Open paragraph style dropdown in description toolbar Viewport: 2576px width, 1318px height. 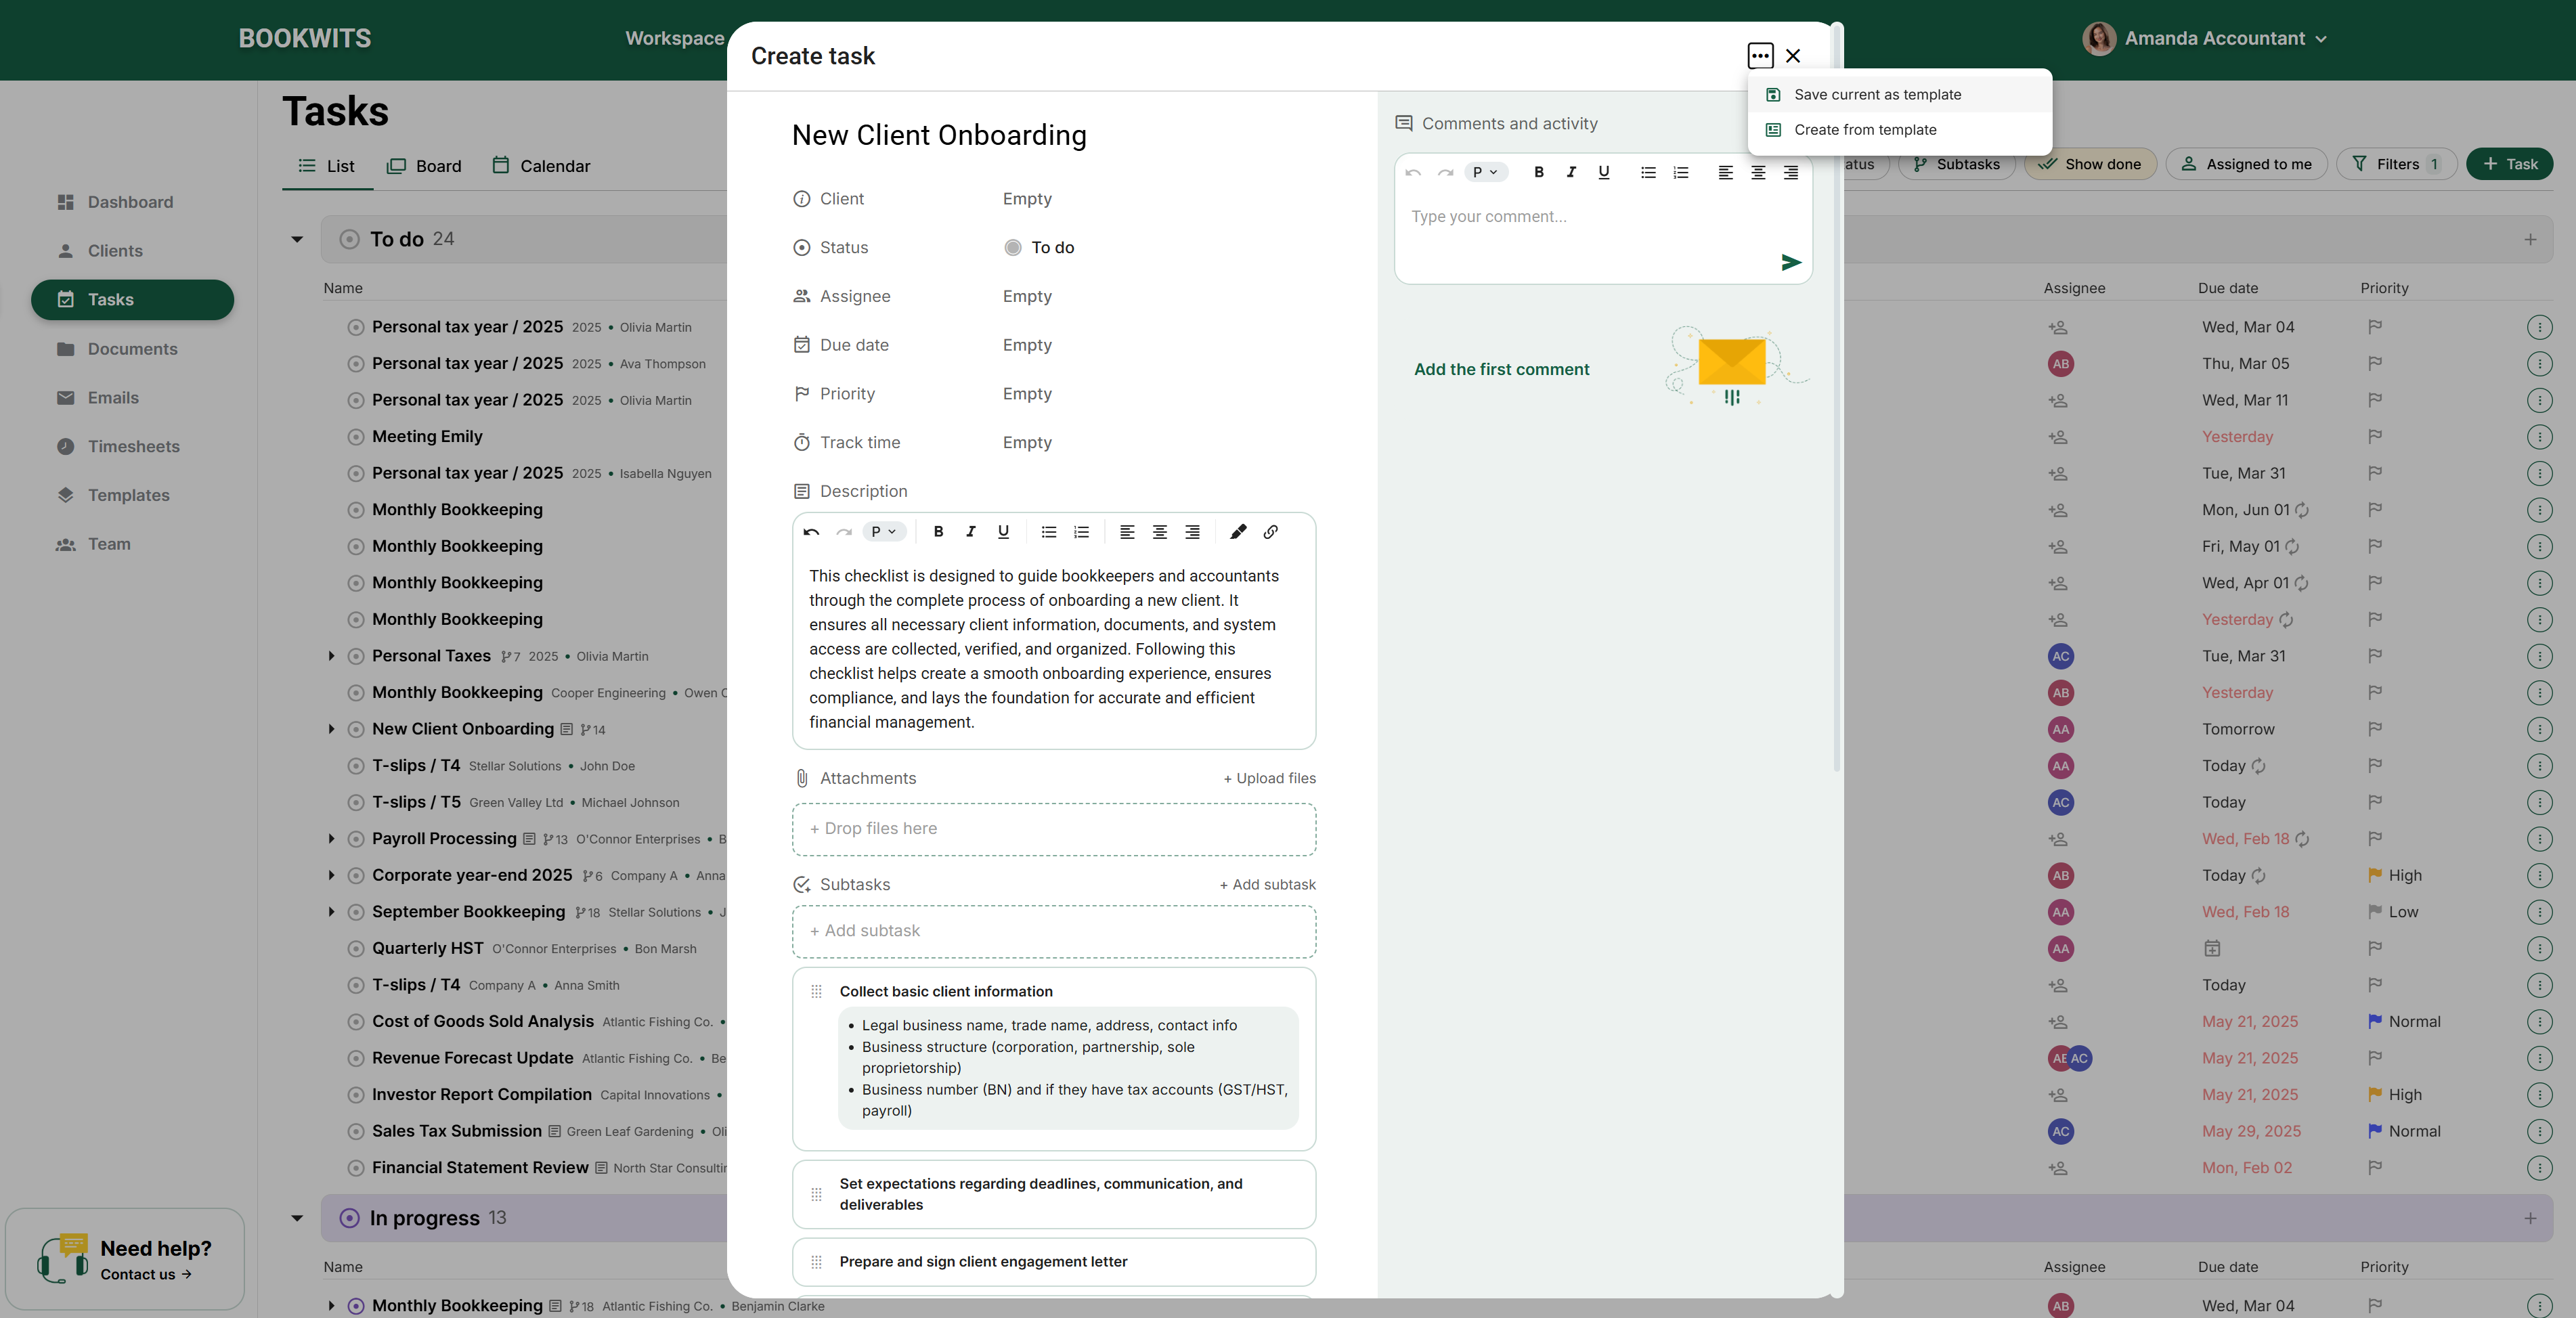pyautogui.click(x=883, y=532)
